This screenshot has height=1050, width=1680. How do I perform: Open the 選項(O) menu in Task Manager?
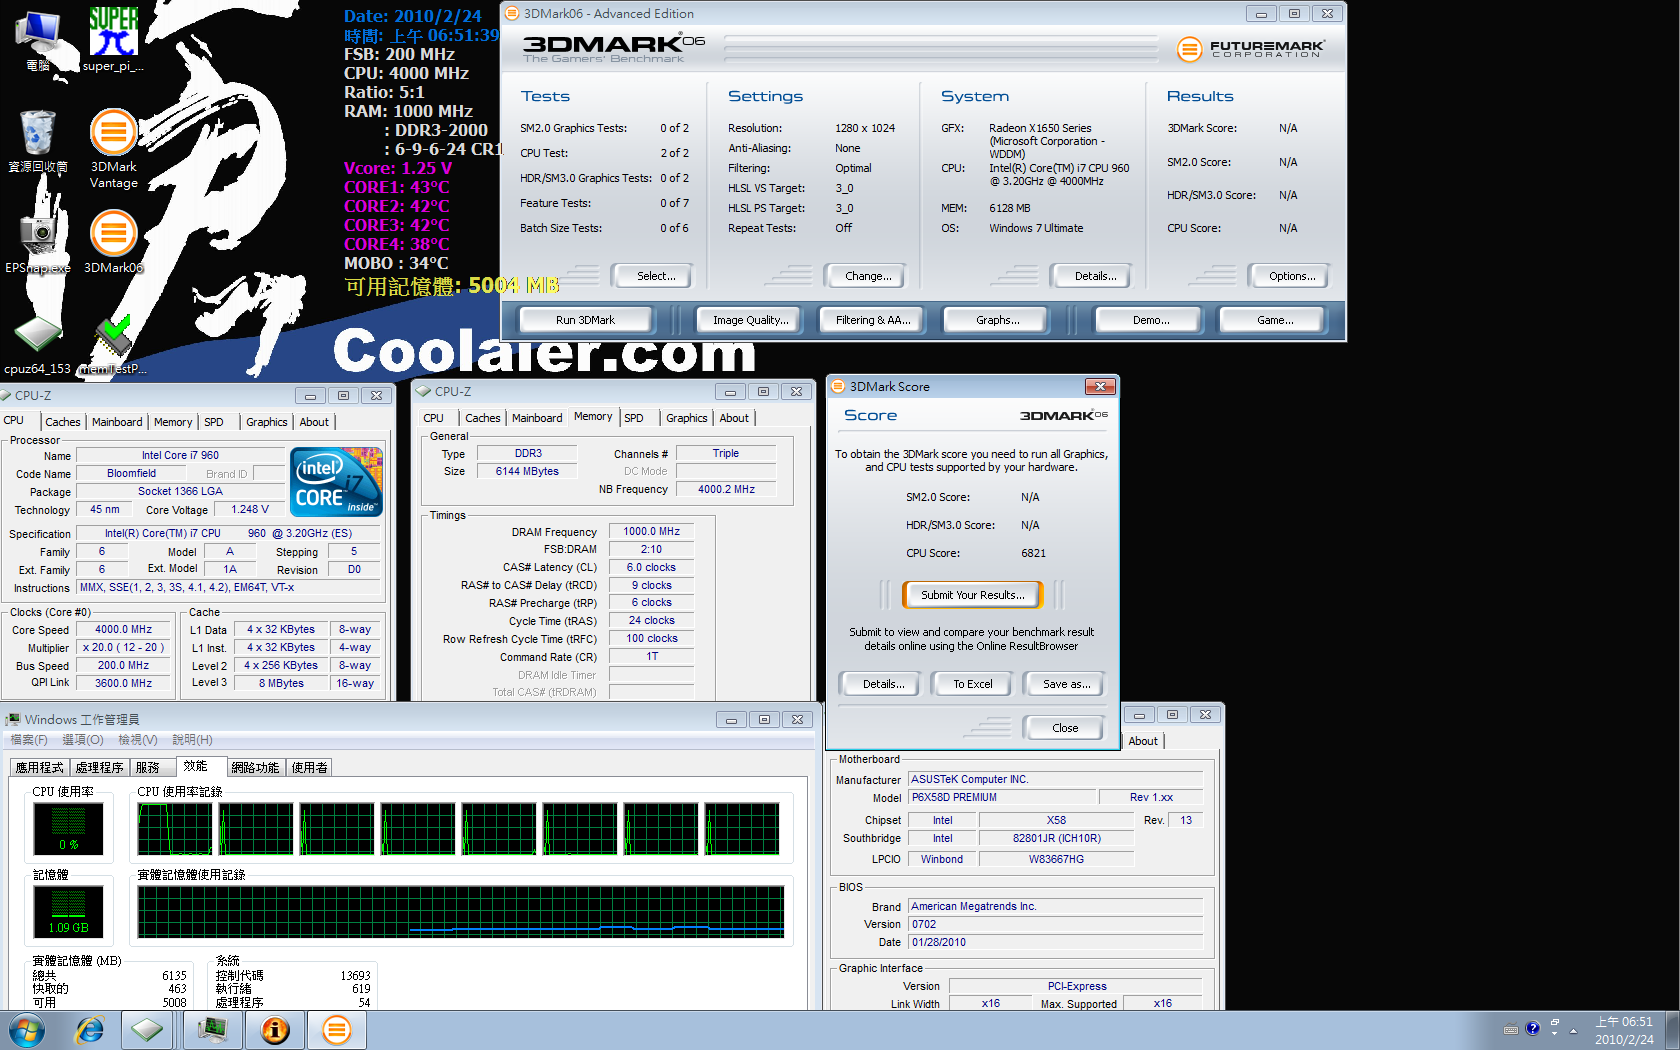coord(83,740)
